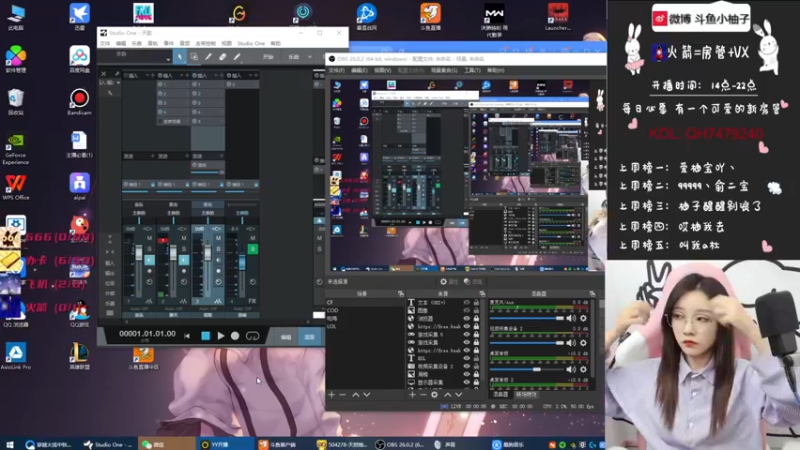Open the GeForce Experience desktop icon
The height and width of the screenshot is (450, 800).
16,149
